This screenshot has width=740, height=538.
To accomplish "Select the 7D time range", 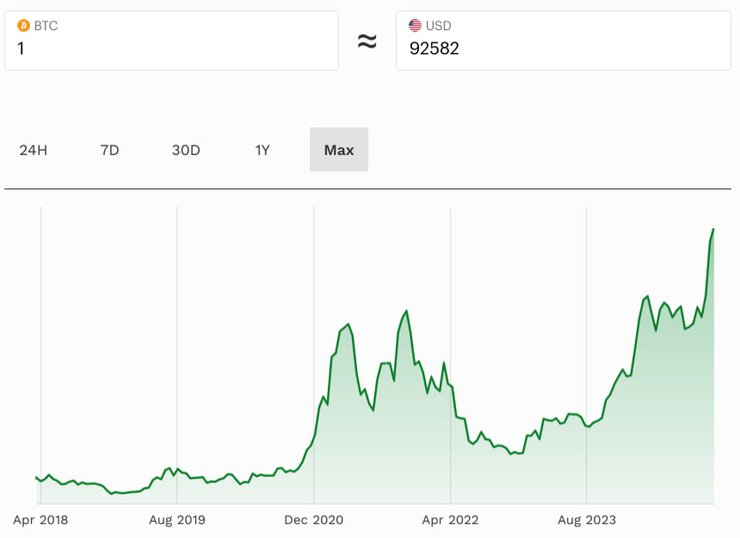I will pos(110,150).
